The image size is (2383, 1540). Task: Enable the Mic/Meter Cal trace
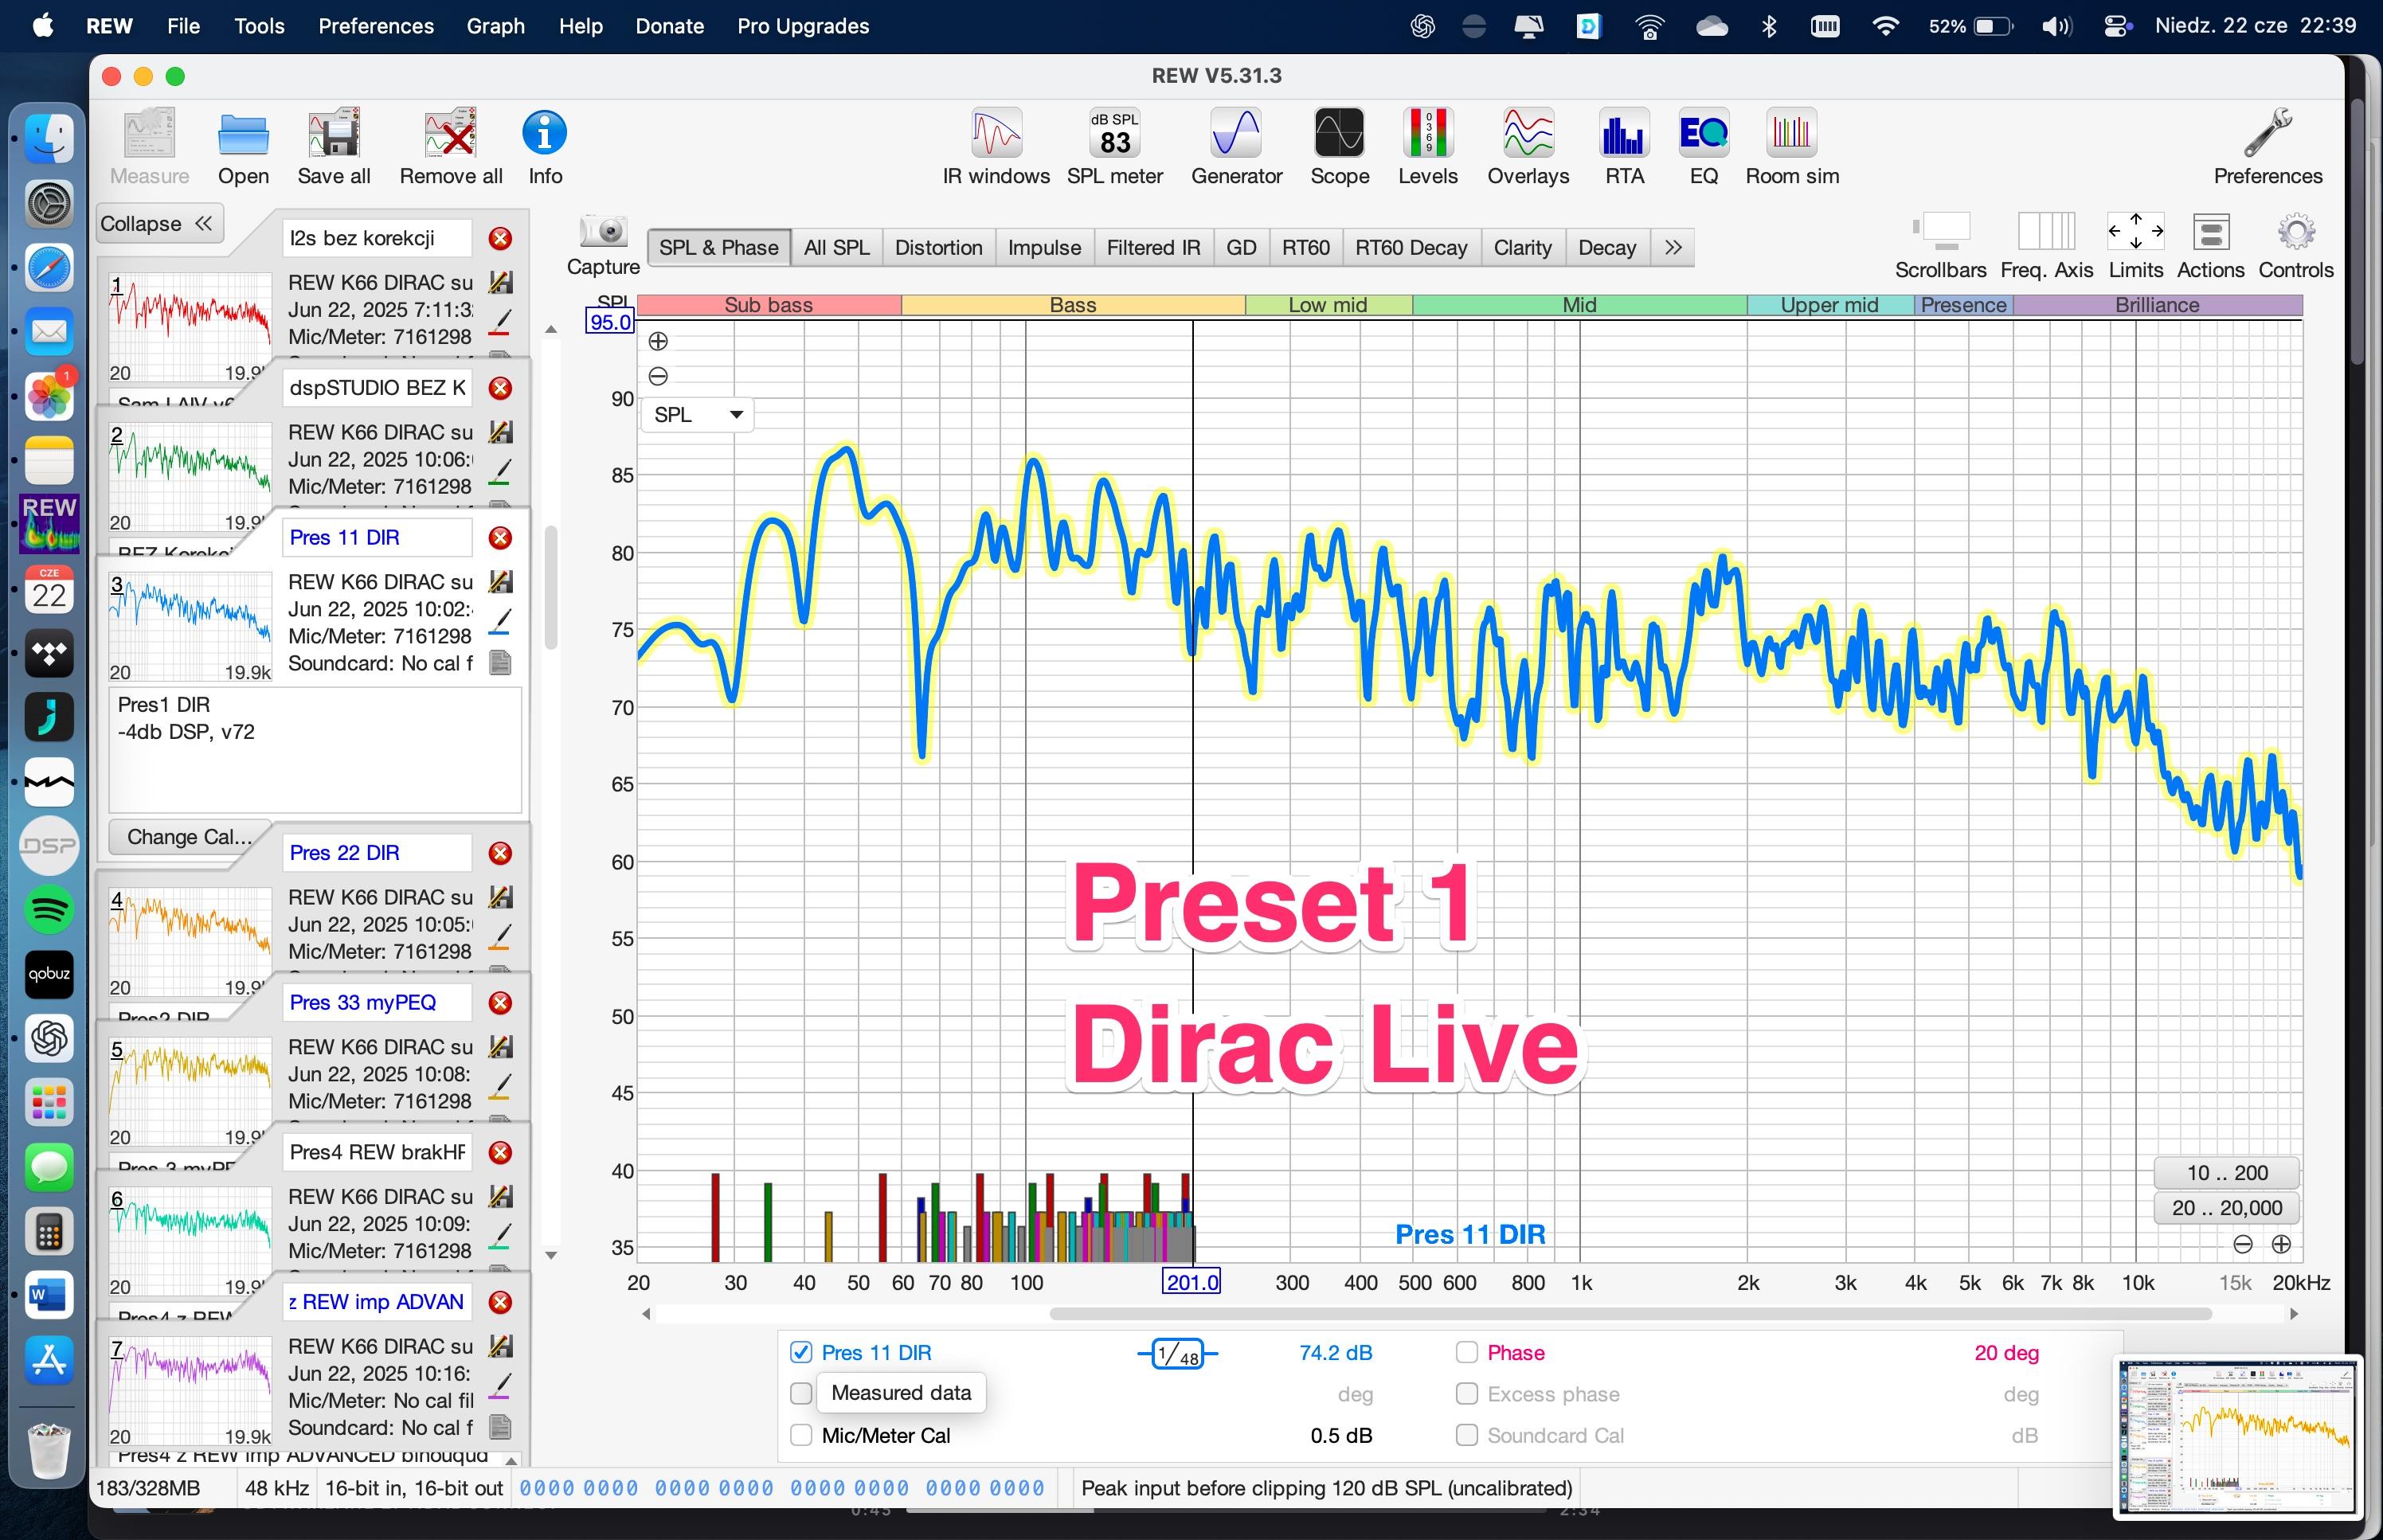tap(801, 1435)
